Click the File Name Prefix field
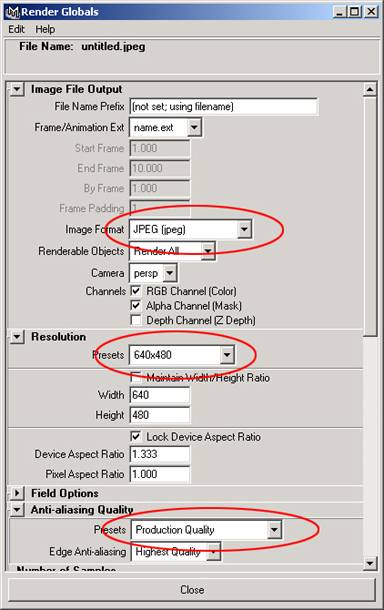The height and width of the screenshot is (610, 384). coord(224,107)
